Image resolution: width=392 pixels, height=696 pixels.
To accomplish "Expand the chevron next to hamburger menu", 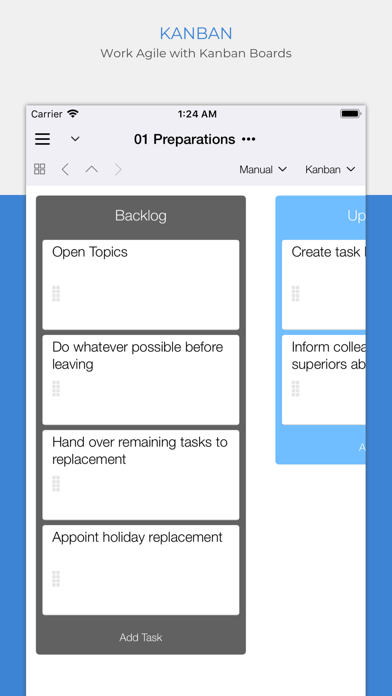I will click(x=75, y=139).
